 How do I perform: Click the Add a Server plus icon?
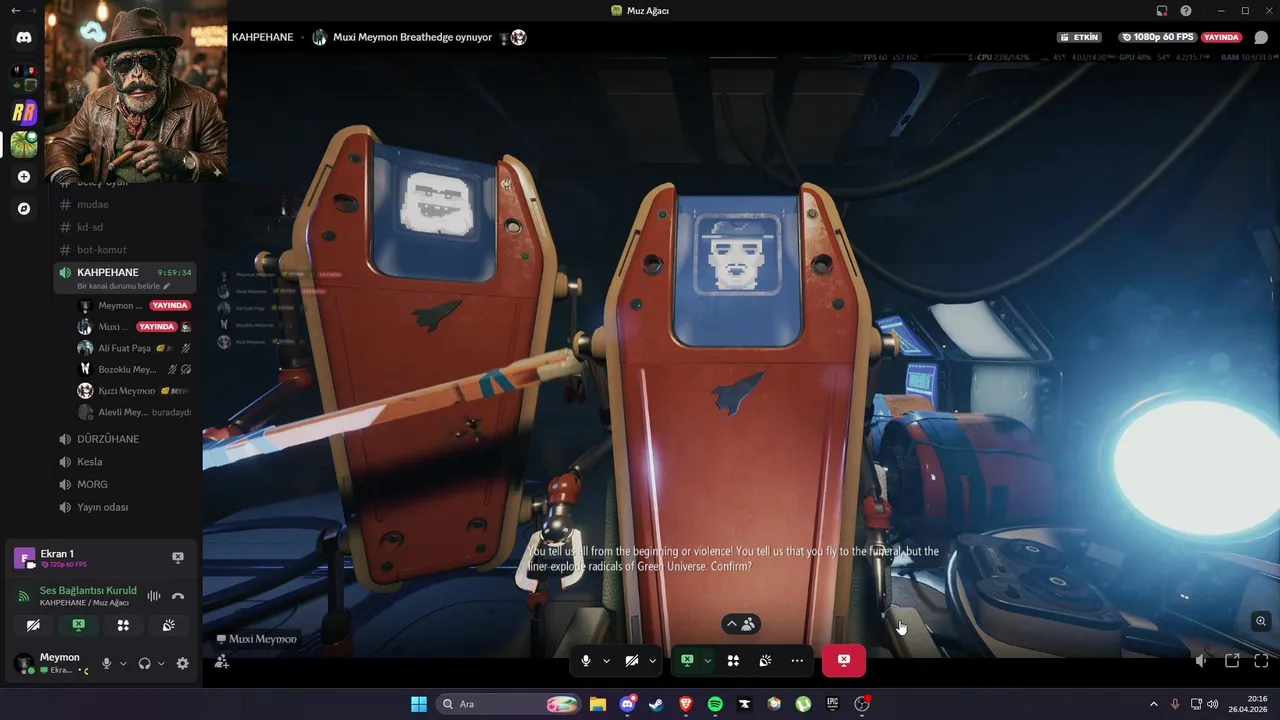click(24, 177)
